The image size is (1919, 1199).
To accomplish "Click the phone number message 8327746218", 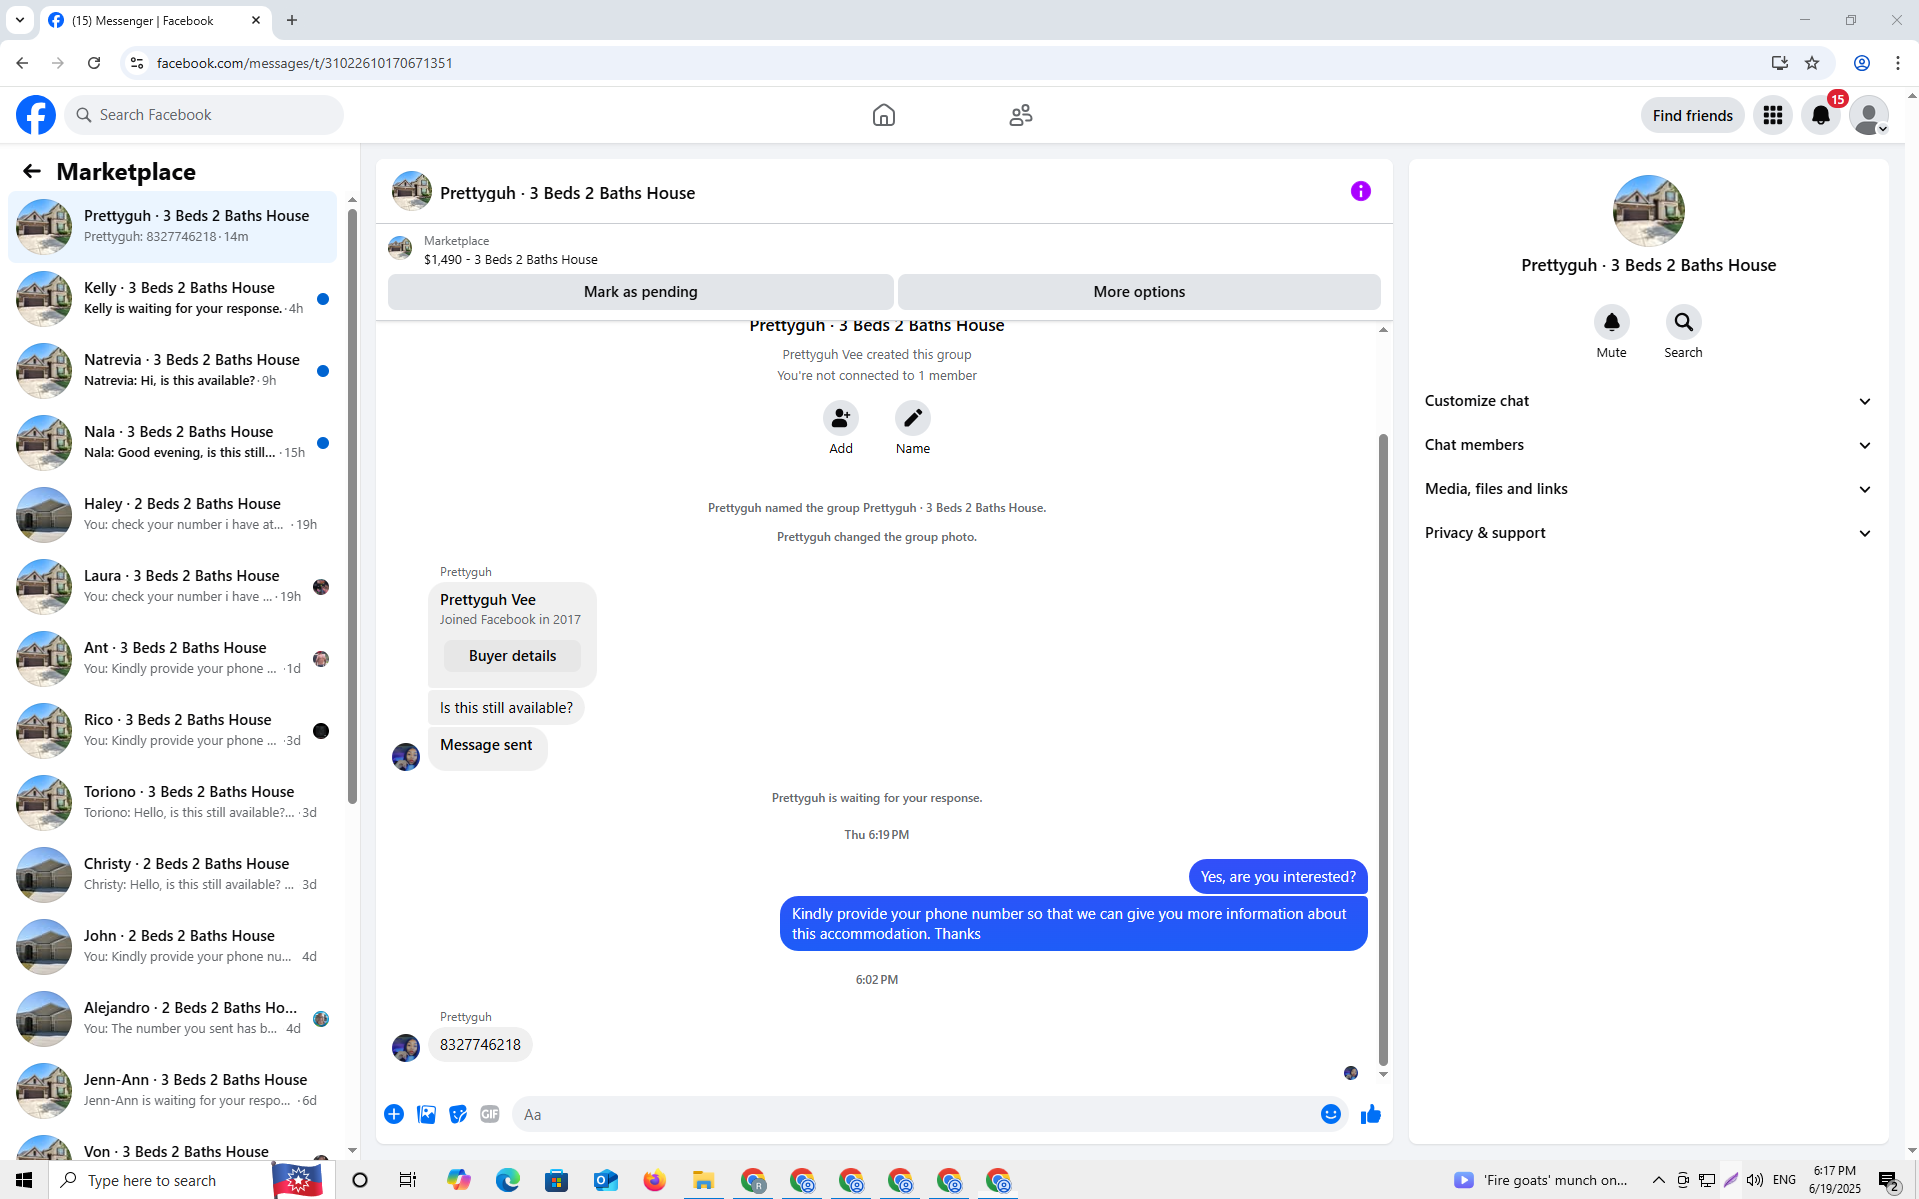I will (x=480, y=1045).
